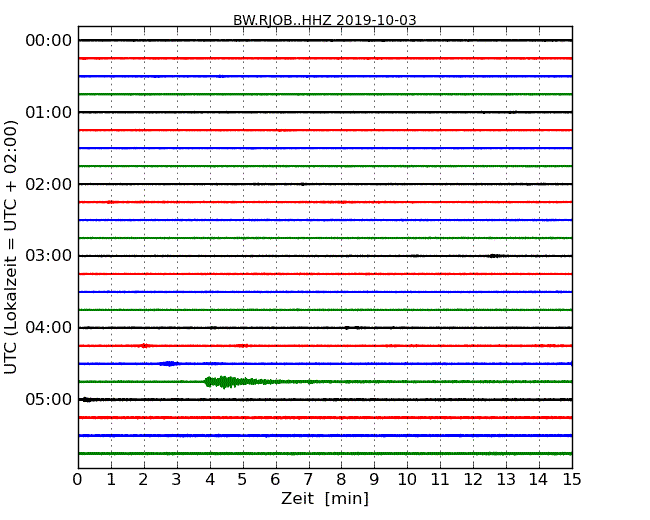Click x-axis tick label 14
Screen dimensions: 650x520
[539, 480]
